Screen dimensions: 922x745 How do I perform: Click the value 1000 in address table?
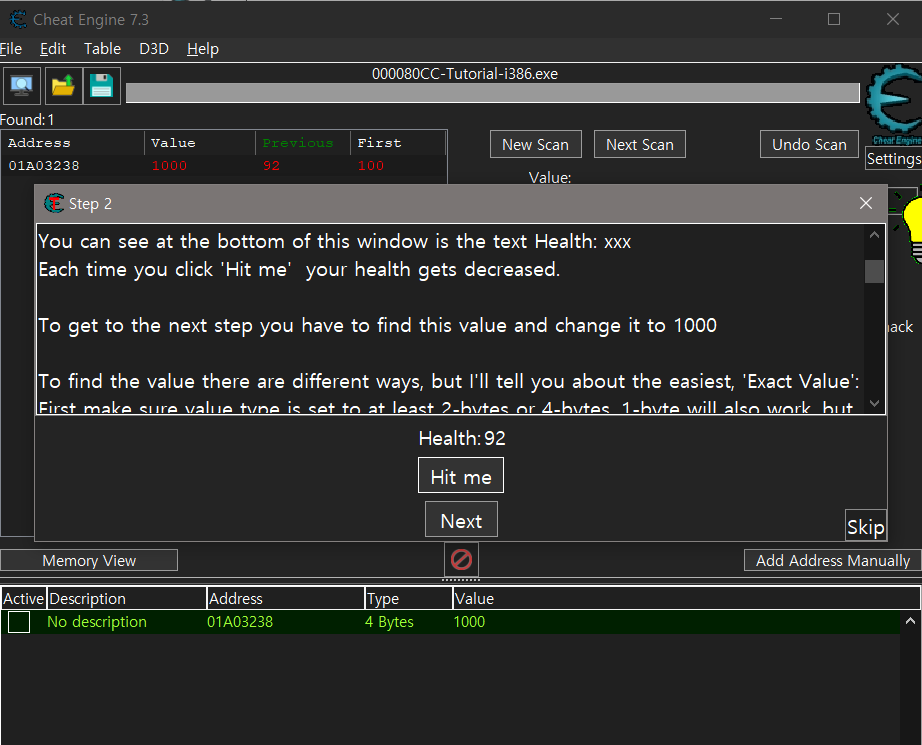click(469, 622)
